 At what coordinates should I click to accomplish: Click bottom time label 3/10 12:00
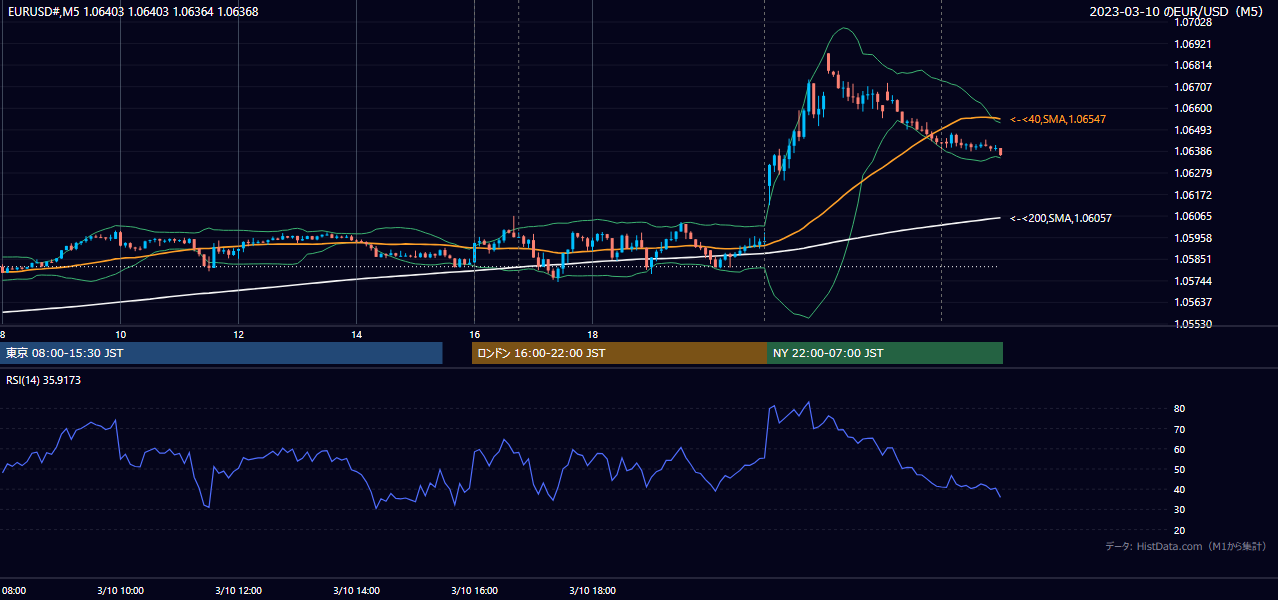[x=238, y=591]
